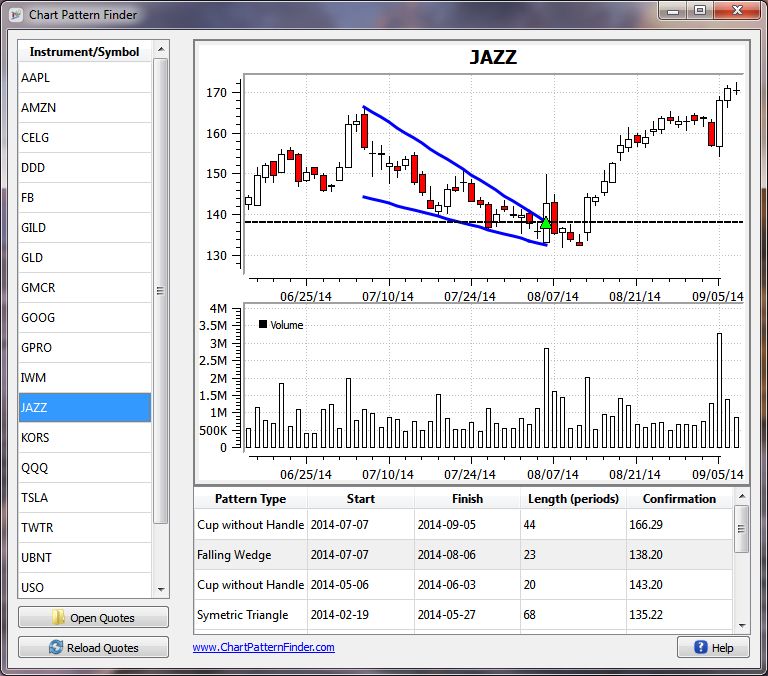The width and height of the screenshot is (768, 676).
Task: Click the green triangle breakout marker on chart
Action: (545, 223)
